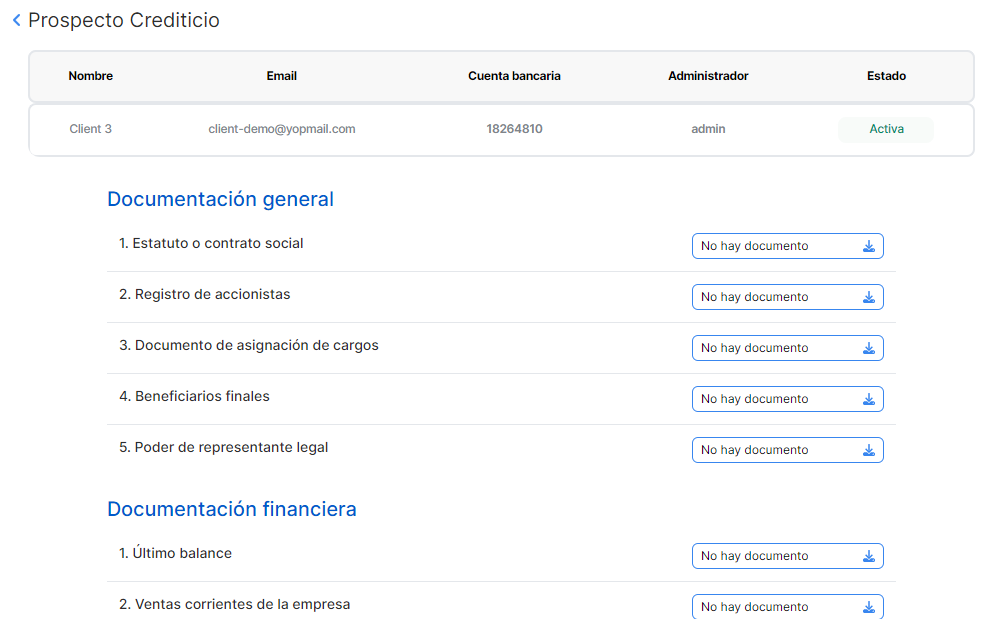Click the Nombre column header

click(x=90, y=76)
